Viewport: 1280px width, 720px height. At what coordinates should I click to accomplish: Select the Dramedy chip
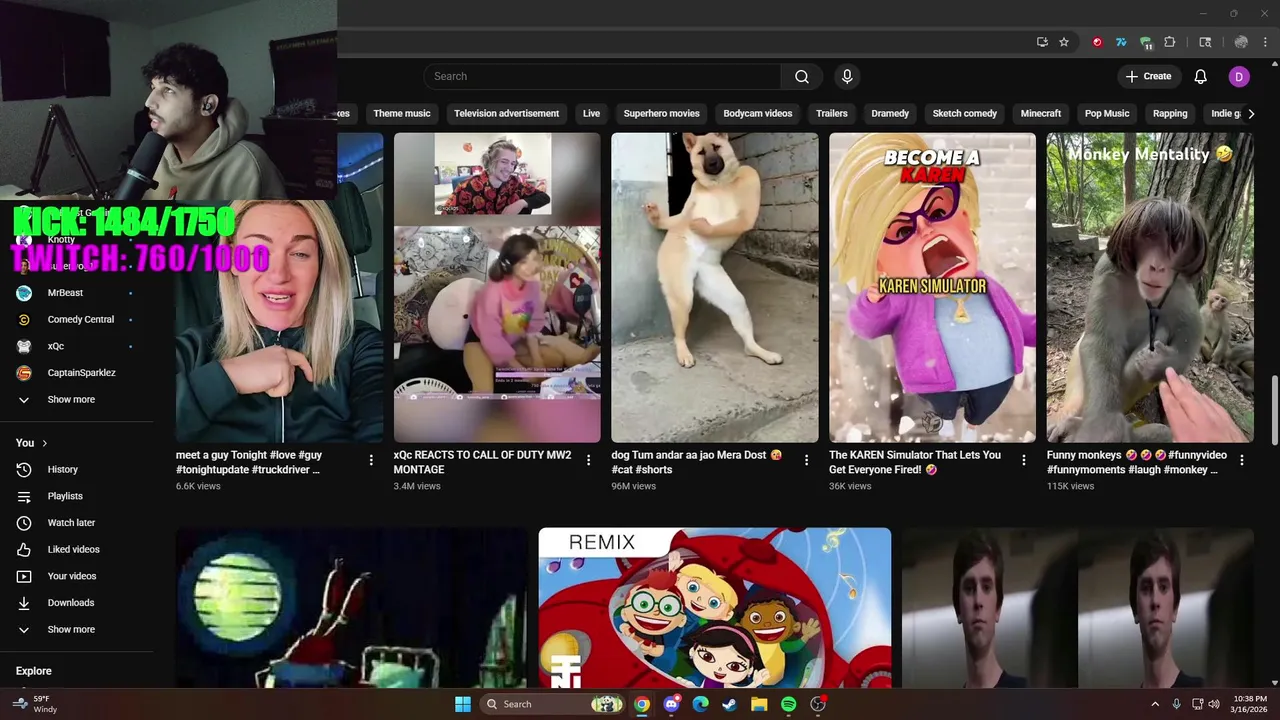(890, 113)
